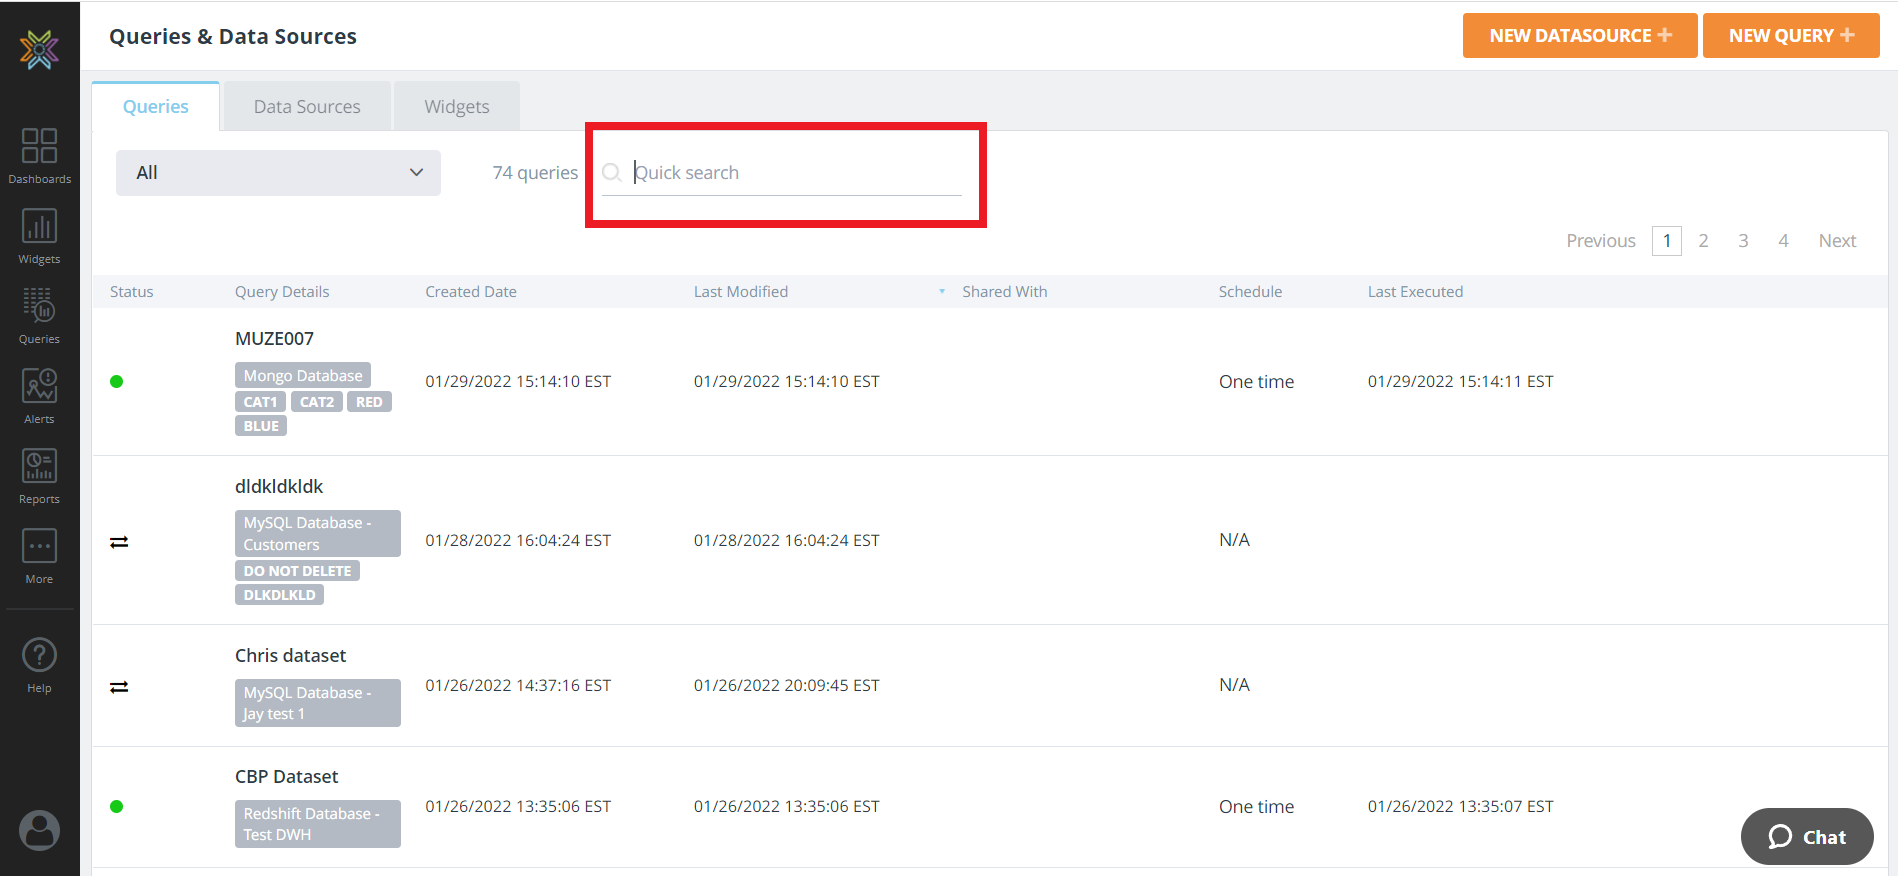Switch to the Data Sources tab
The width and height of the screenshot is (1898, 876).
(307, 107)
